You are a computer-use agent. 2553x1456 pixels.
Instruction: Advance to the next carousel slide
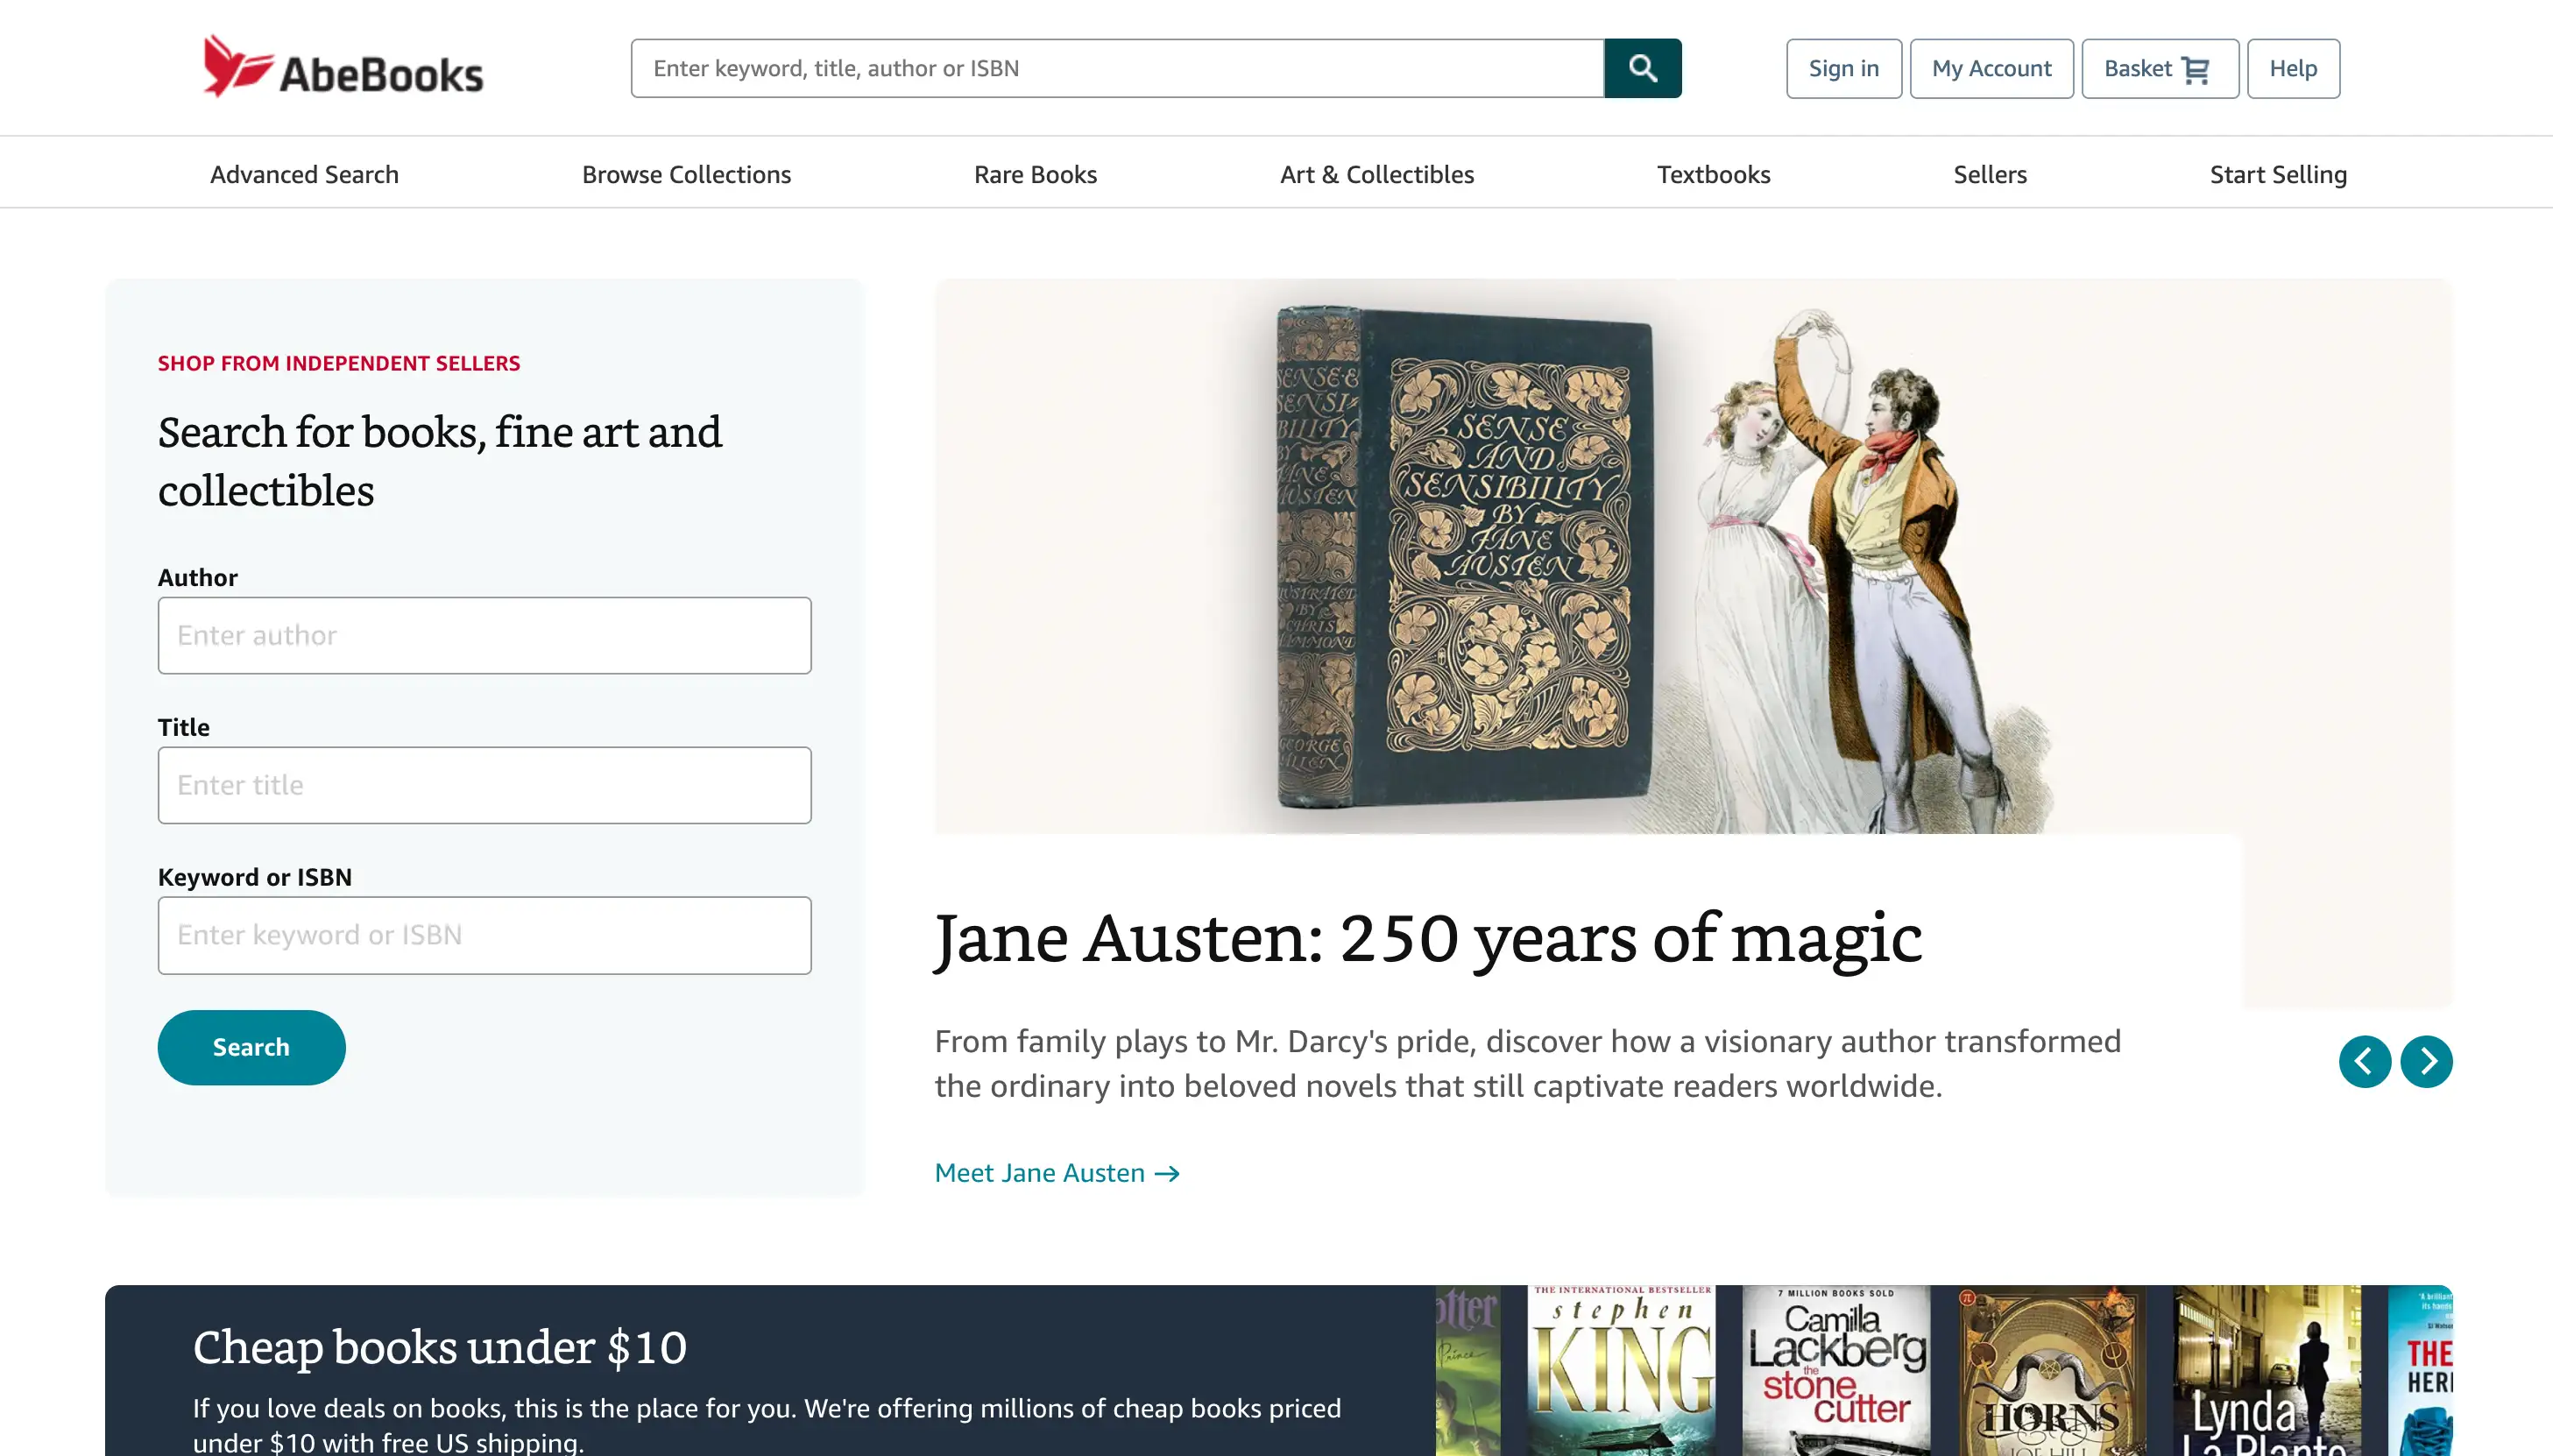pos(2426,1061)
